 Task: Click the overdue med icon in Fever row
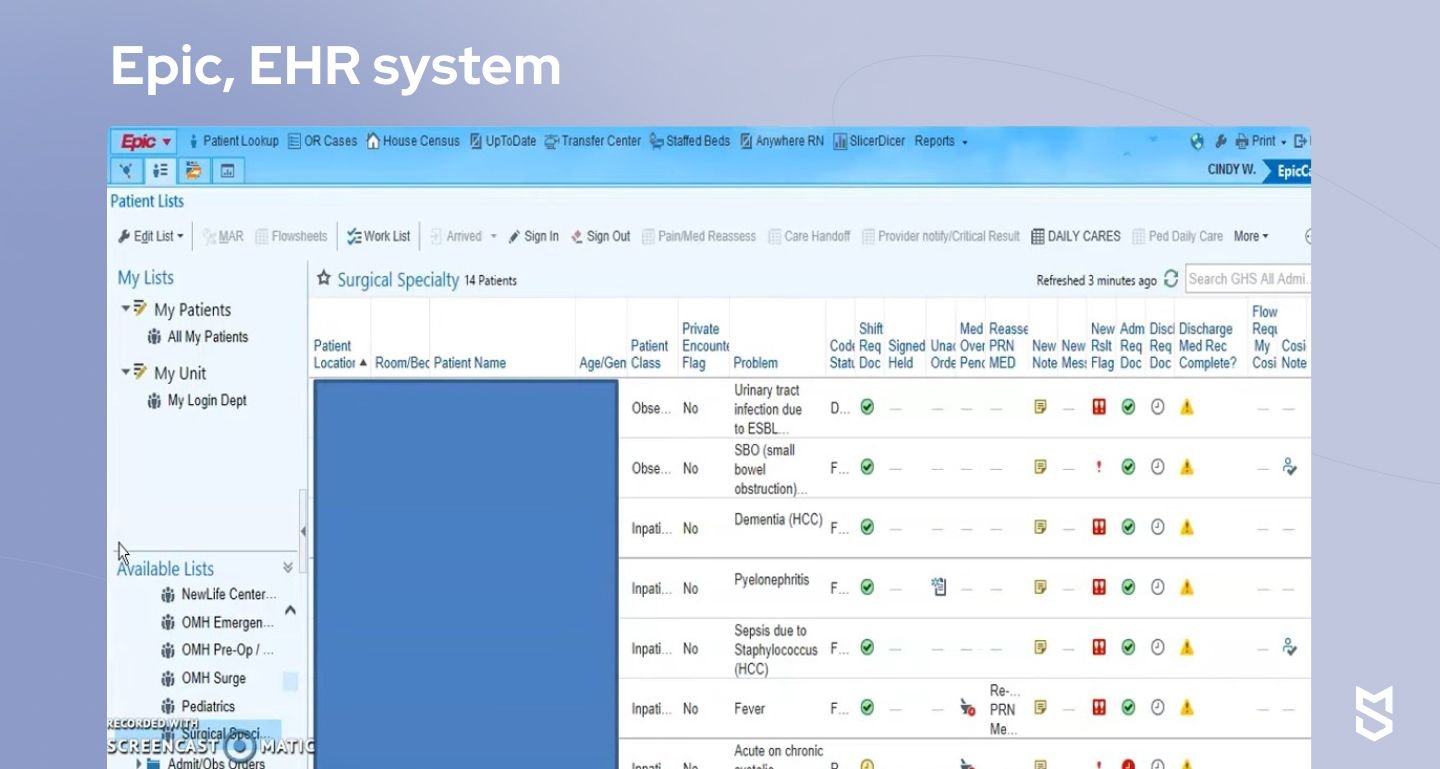(x=968, y=707)
